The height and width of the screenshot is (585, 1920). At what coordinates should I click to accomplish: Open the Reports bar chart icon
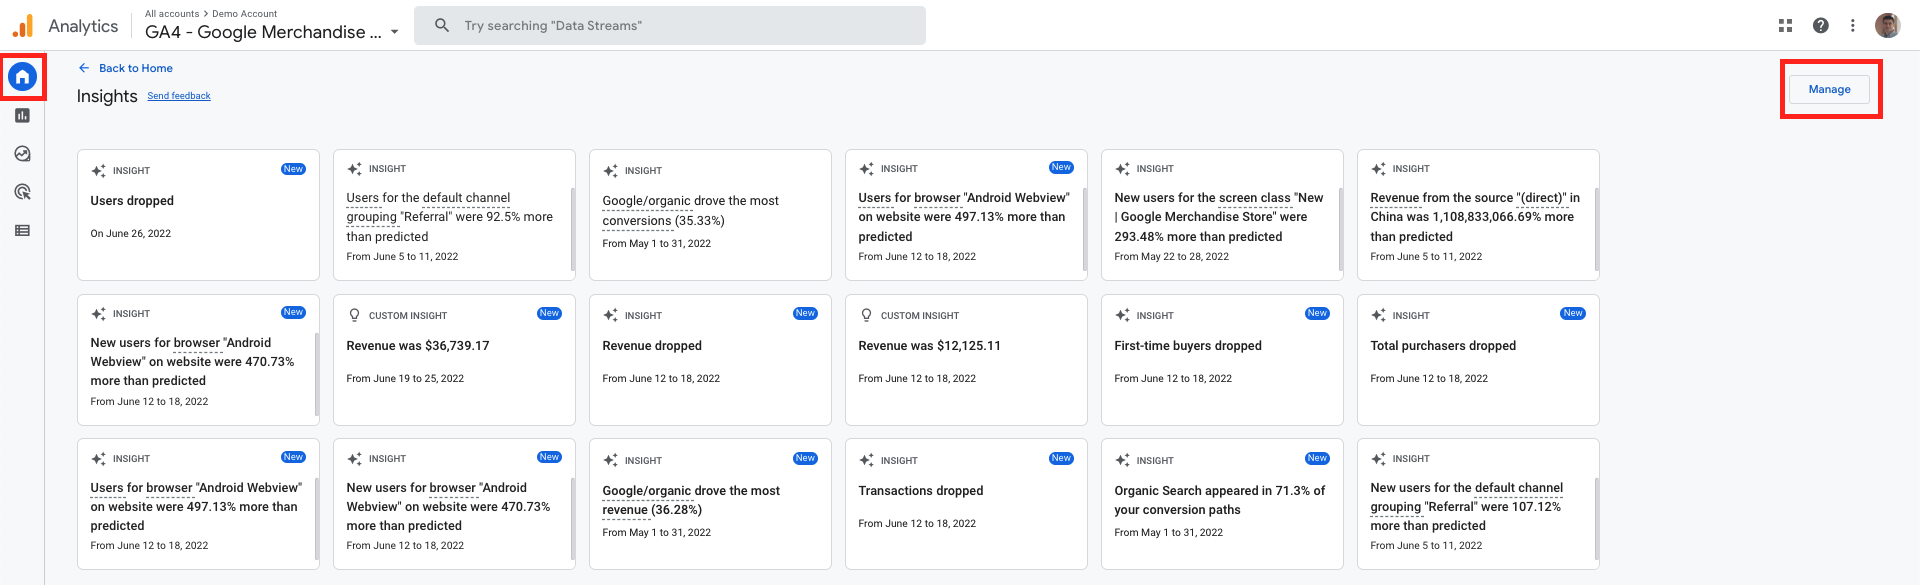22,116
